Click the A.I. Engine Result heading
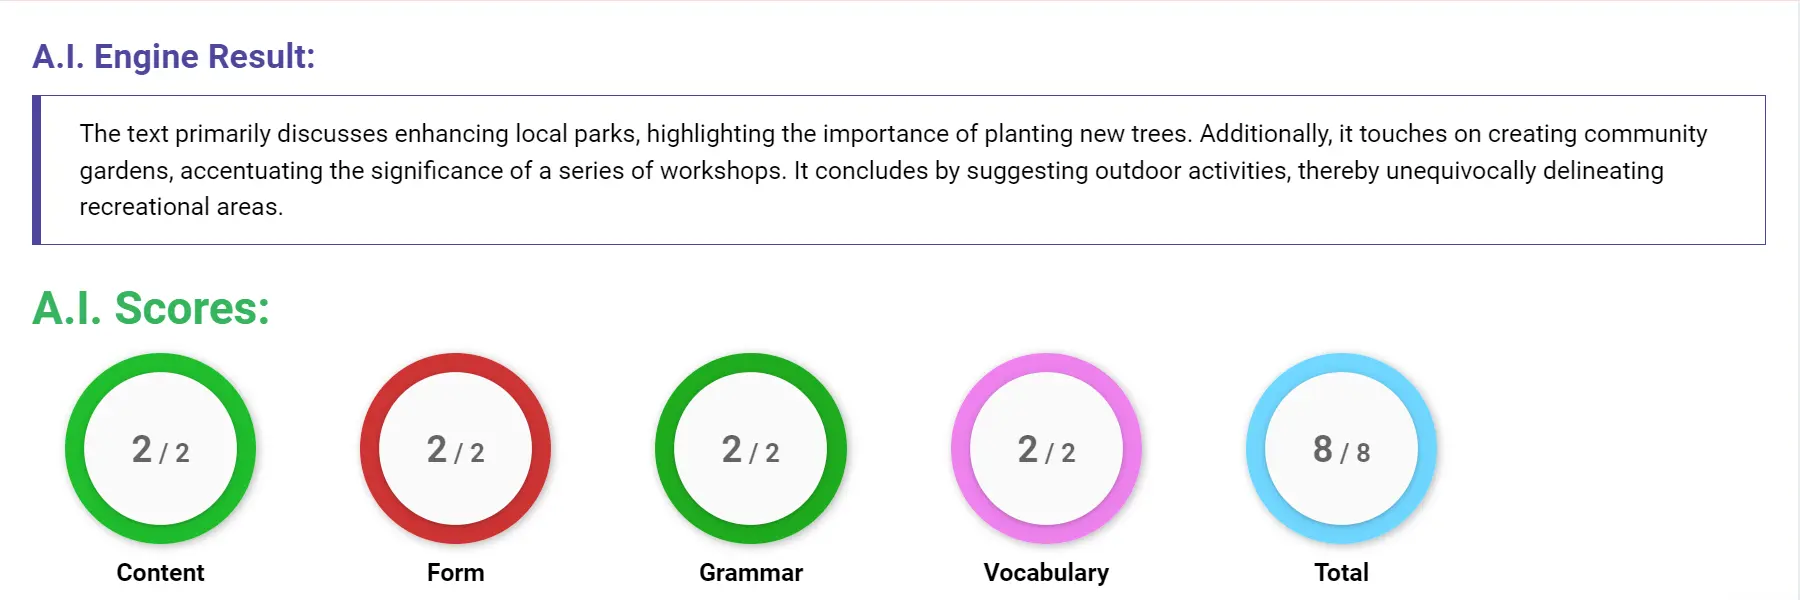The height and width of the screenshot is (600, 1800). 173,57
